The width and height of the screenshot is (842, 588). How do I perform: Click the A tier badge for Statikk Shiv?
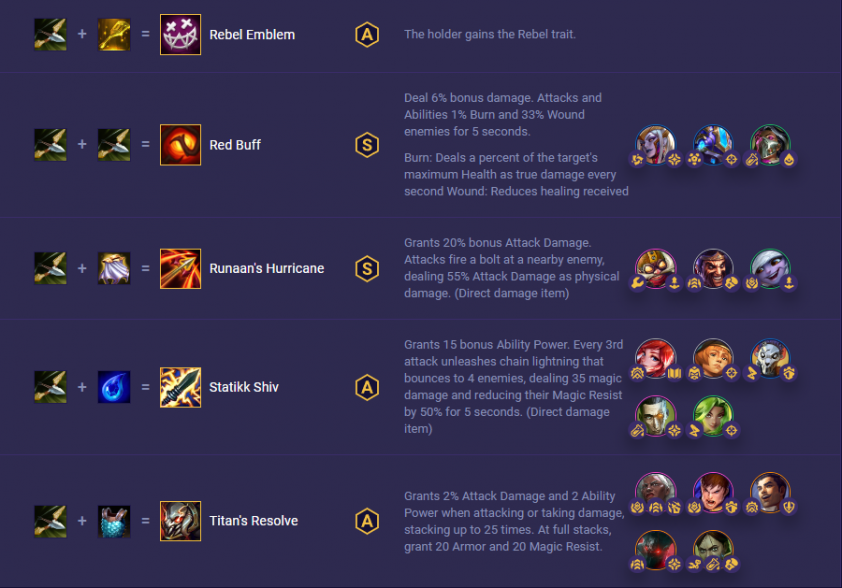pyautogui.click(x=367, y=387)
